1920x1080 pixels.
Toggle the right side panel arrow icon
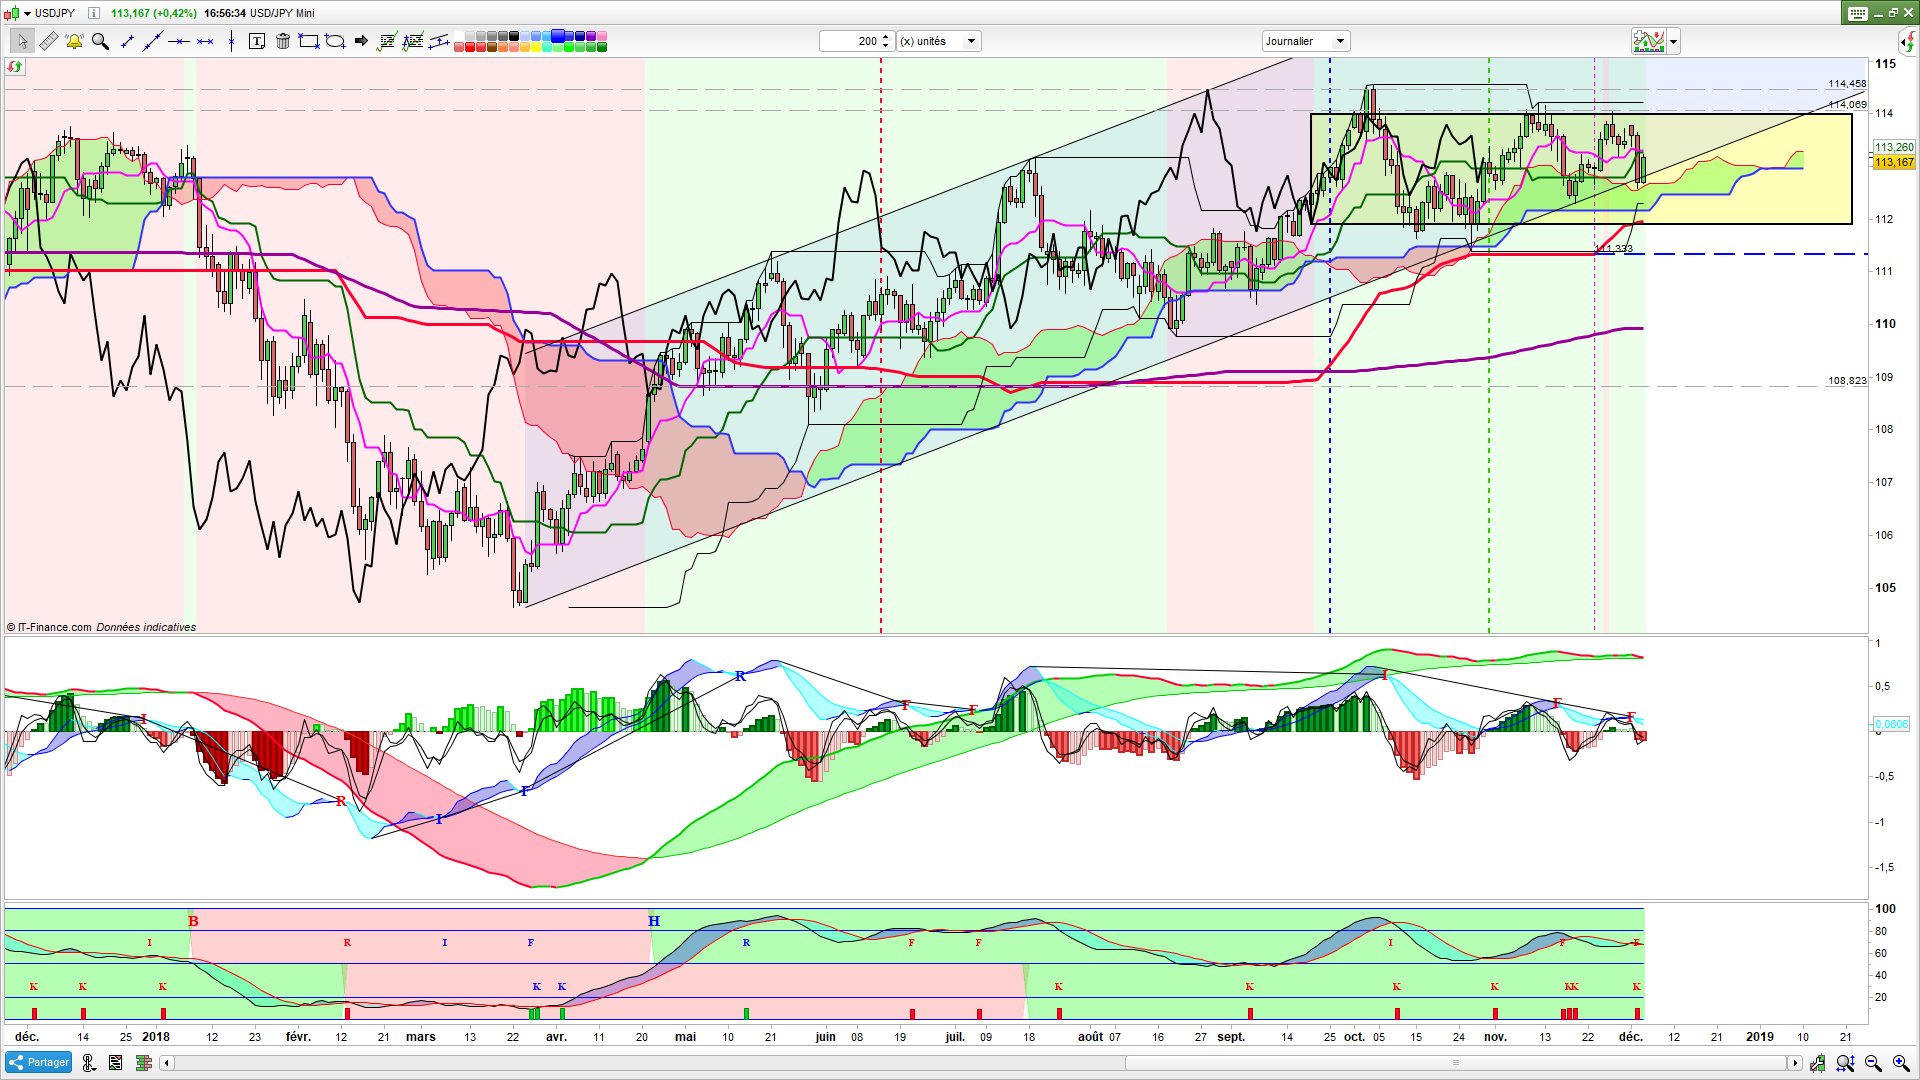click(1907, 41)
